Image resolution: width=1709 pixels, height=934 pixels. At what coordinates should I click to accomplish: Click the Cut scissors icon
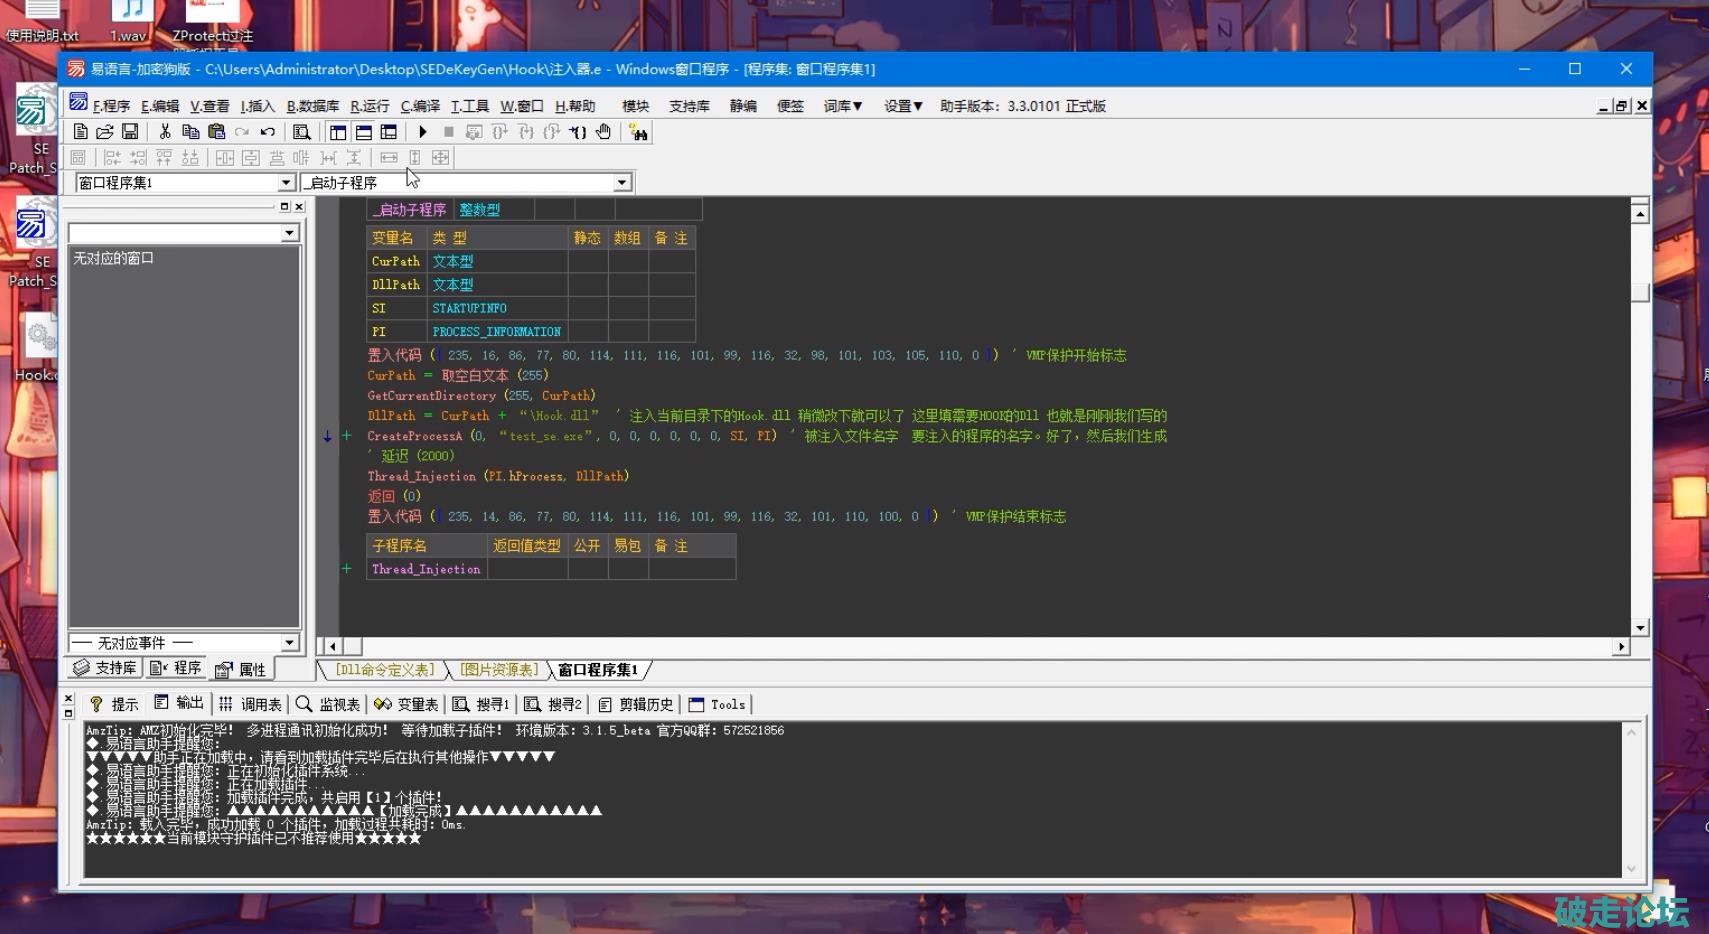click(x=165, y=132)
